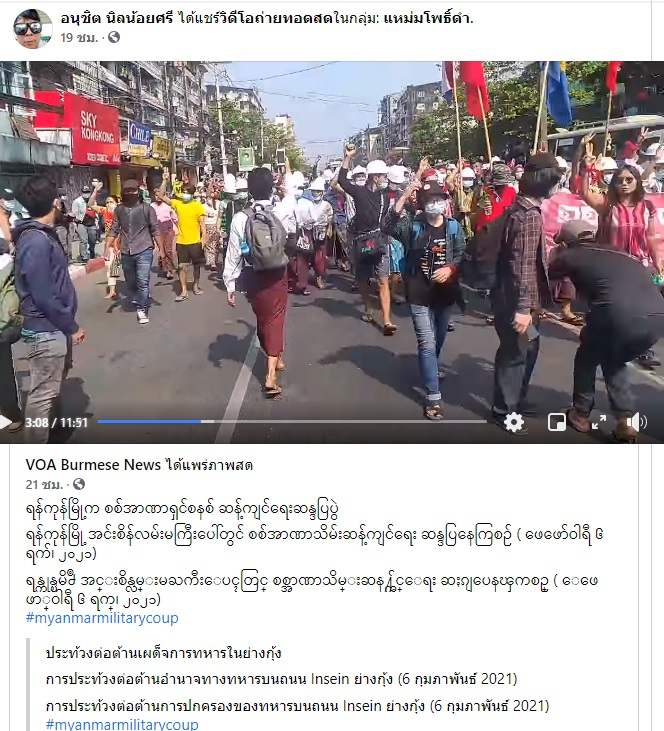Open the VOA Burmese News page

(x=93, y=465)
